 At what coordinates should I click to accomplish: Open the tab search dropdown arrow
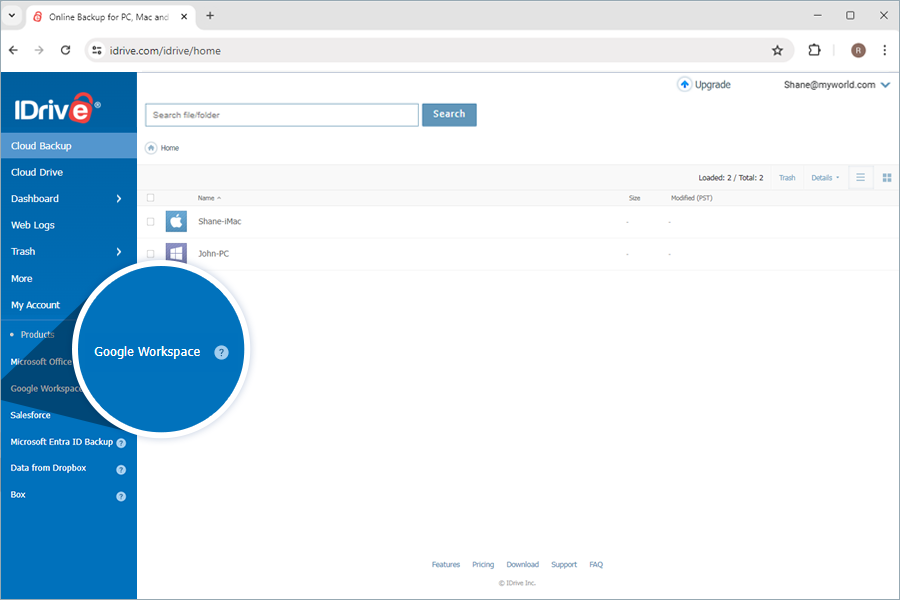coord(11,16)
